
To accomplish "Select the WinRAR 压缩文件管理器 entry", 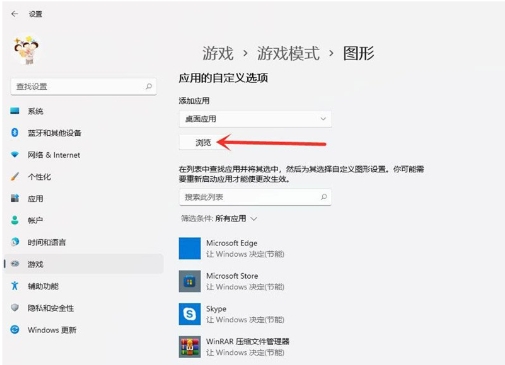I will click(x=235, y=347).
